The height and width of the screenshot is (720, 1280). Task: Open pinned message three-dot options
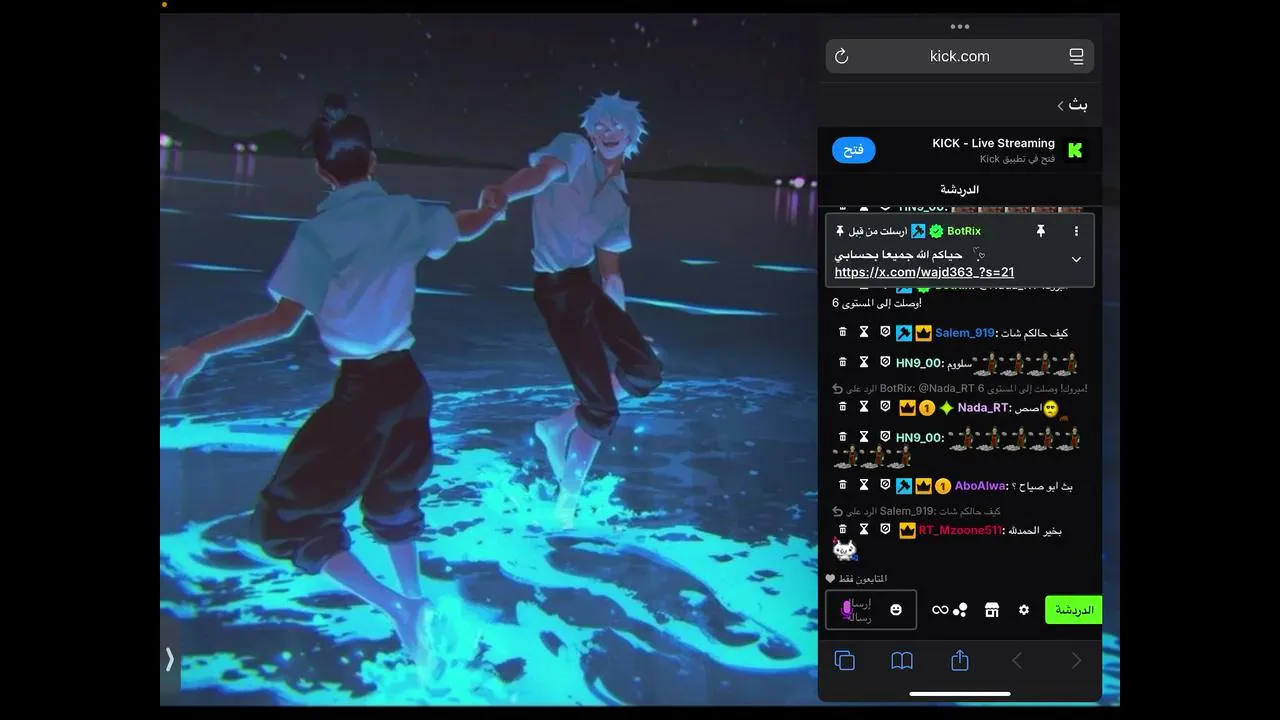click(1076, 231)
